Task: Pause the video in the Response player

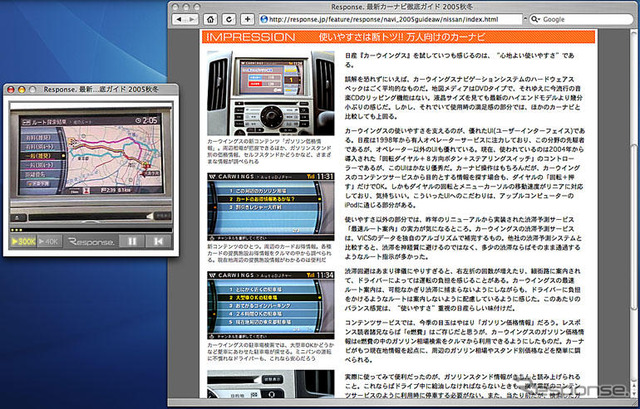Action: [131, 242]
